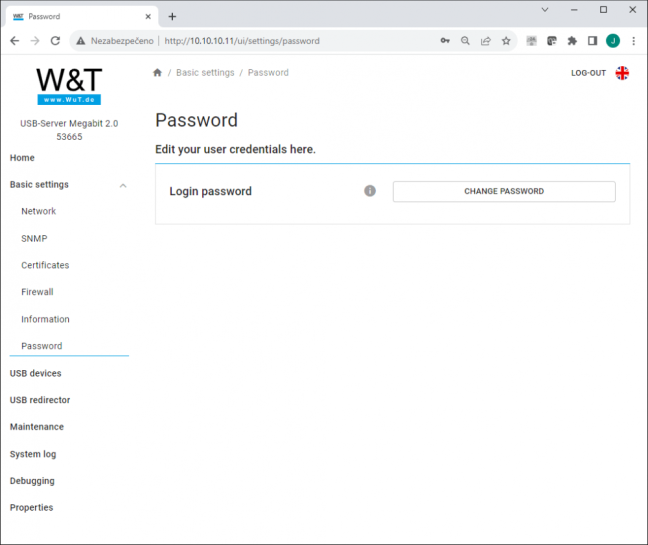Open the saved passwords key icon
This screenshot has height=545, width=648.
tap(445, 41)
